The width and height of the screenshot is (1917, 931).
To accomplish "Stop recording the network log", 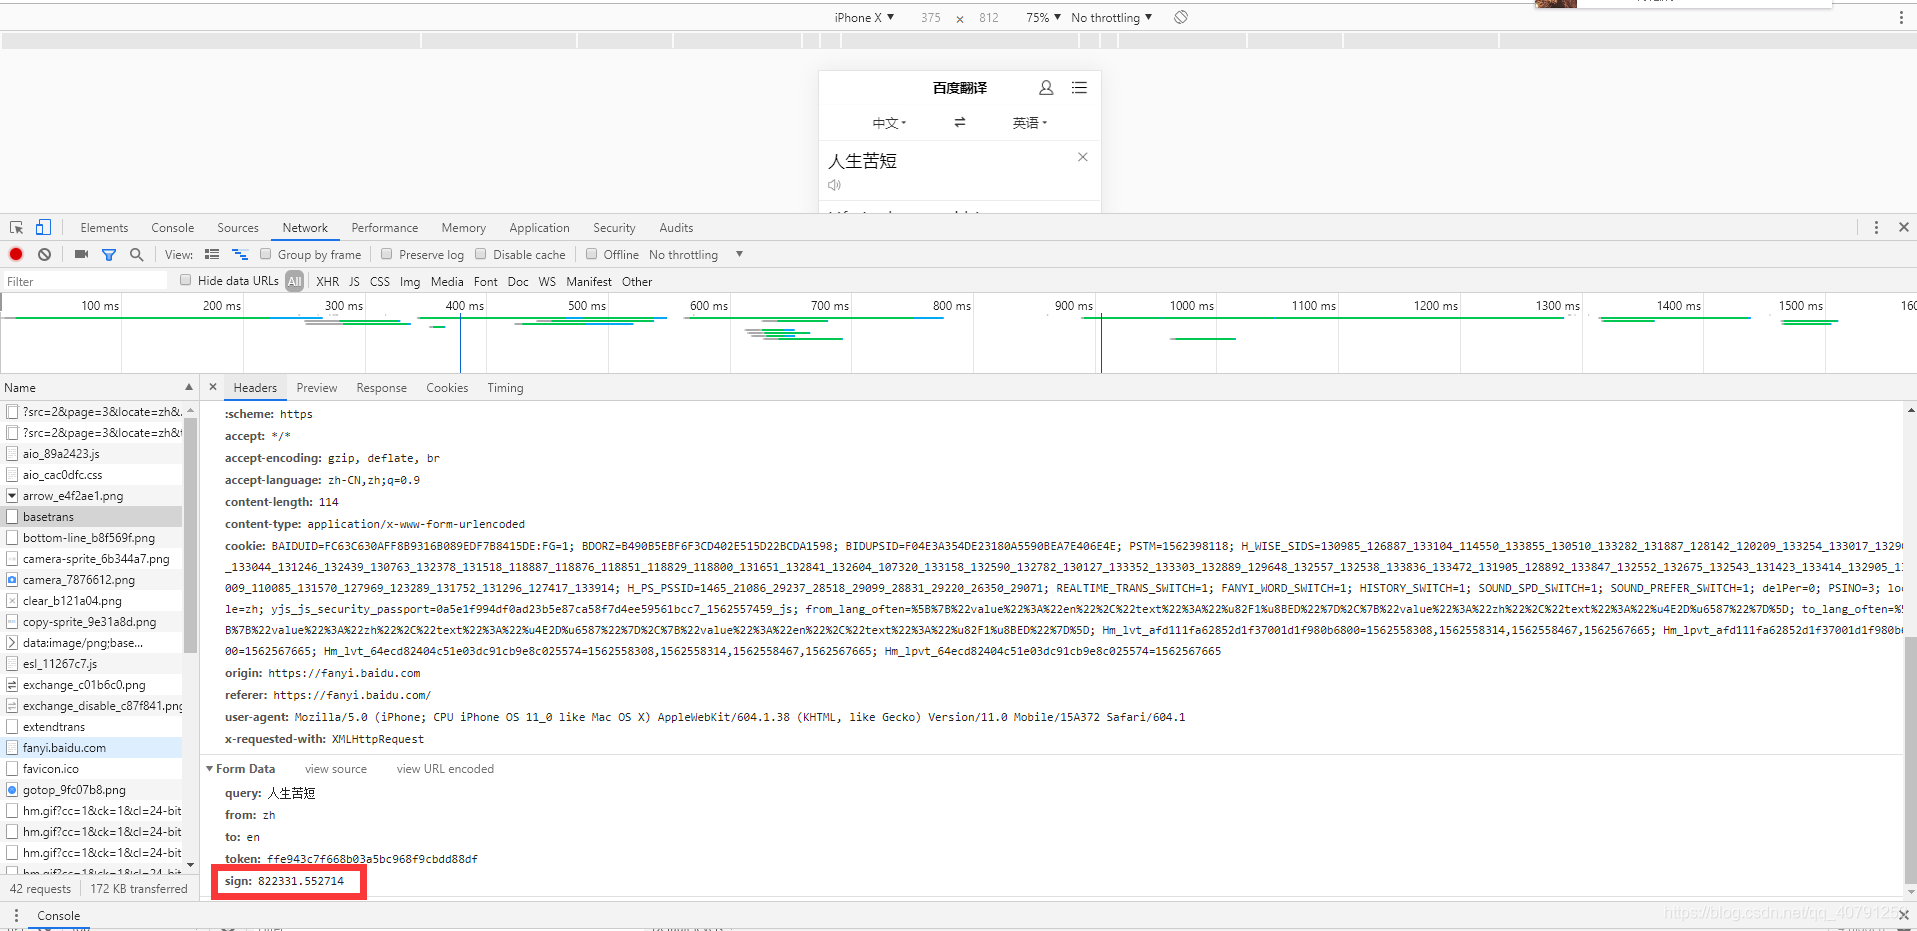I will coord(16,255).
